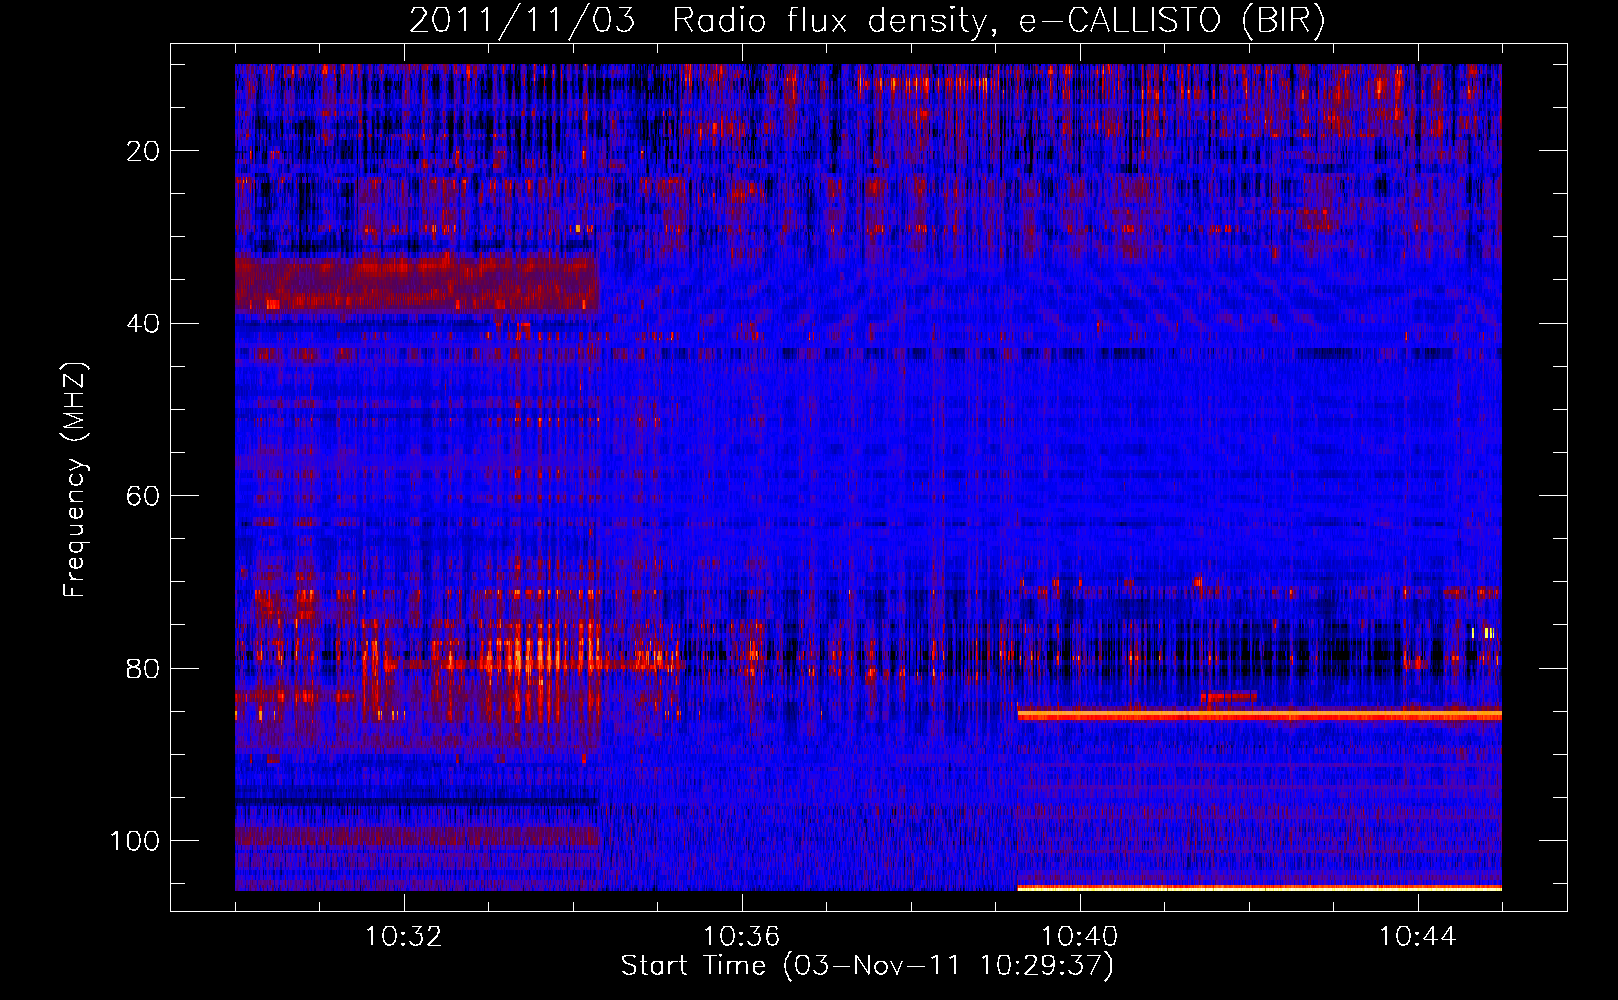The image size is (1618, 1000).
Task: Click the 10:32 time tick label
Action: point(404,937)
